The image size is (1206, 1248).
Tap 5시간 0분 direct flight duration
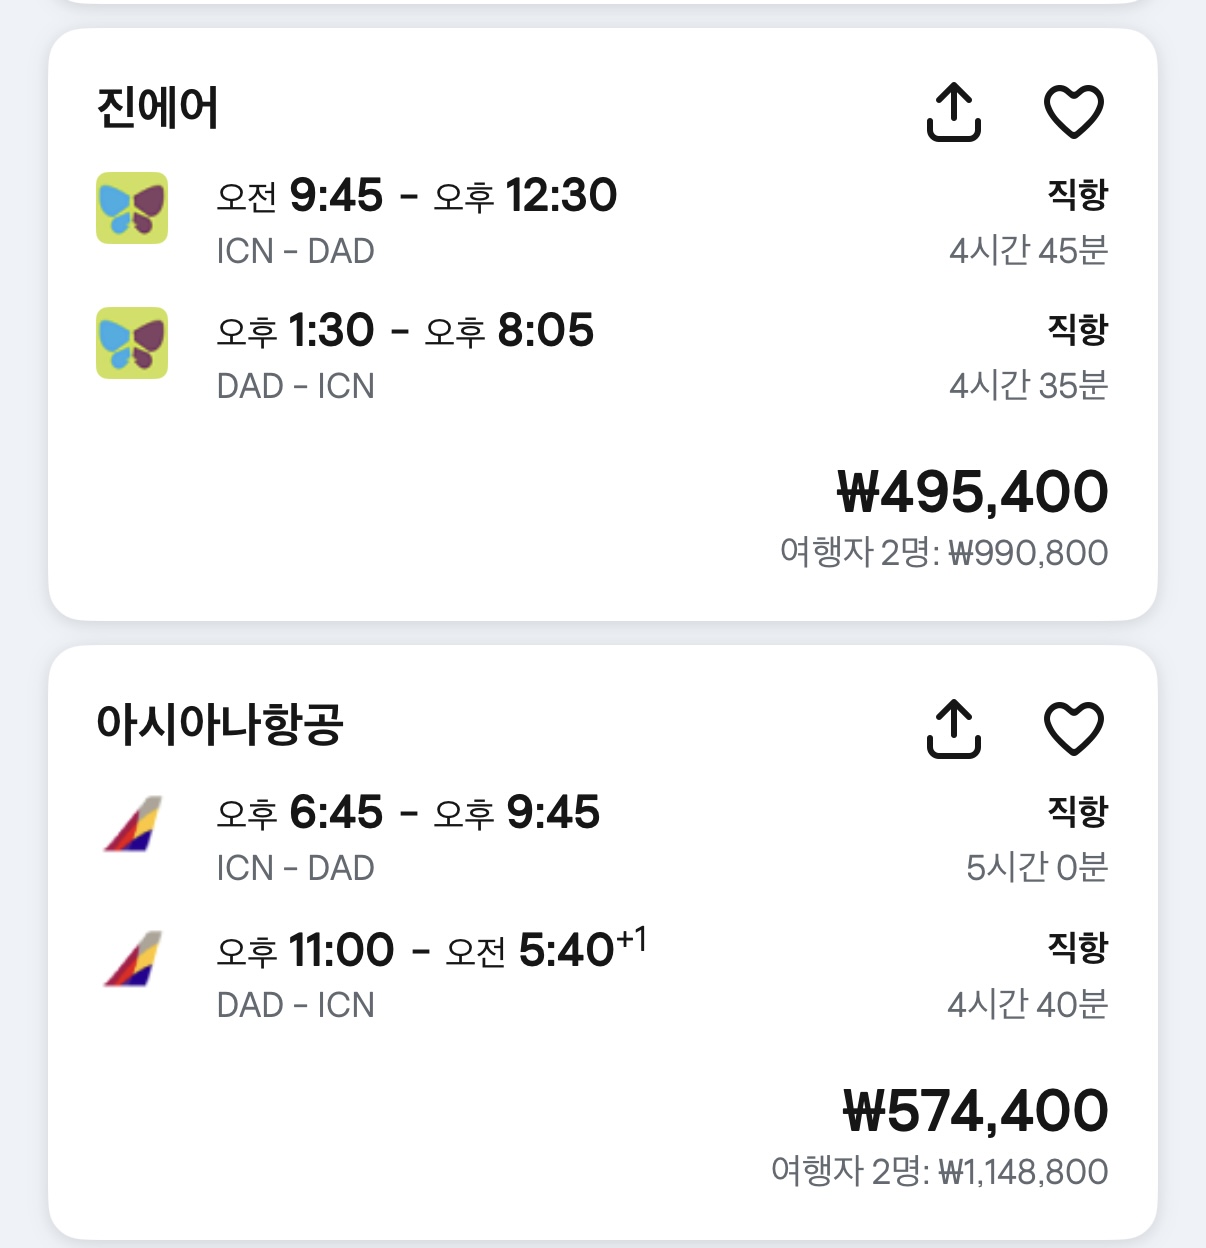pyautogui.click(x=1036, y=867)
